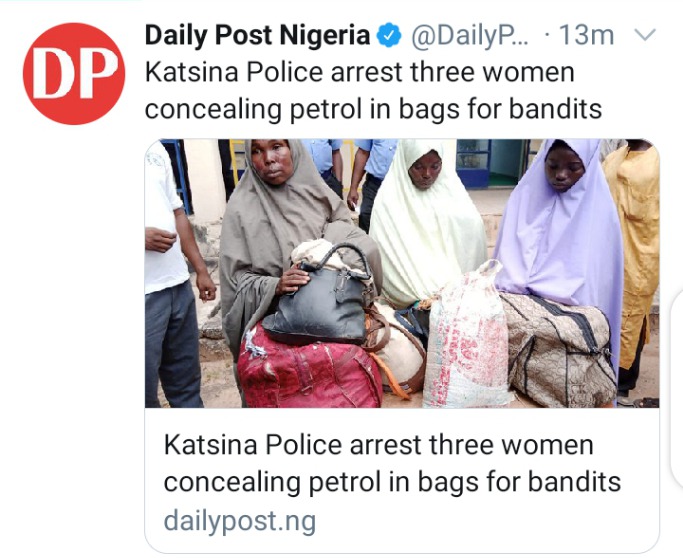The width and height of the screenshot is (683, 558).
Task: Open the link card headline about three women
Action: [x=392, y=463]
